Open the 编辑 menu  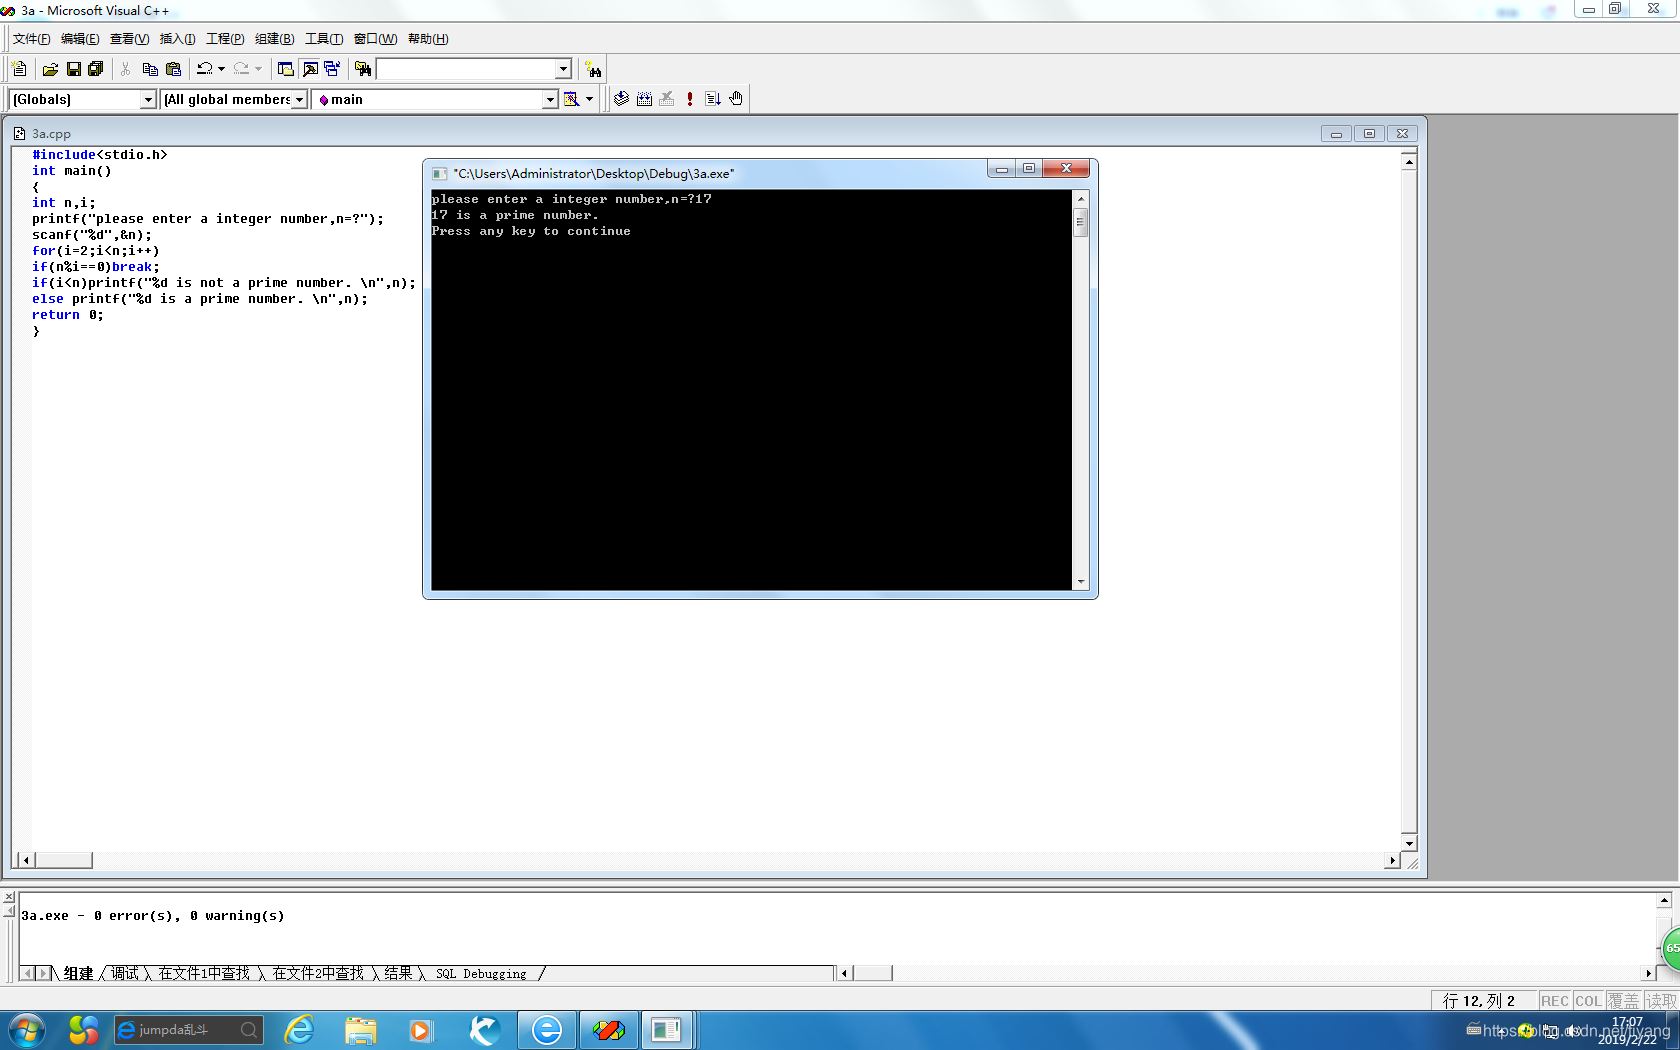[80, 39]
